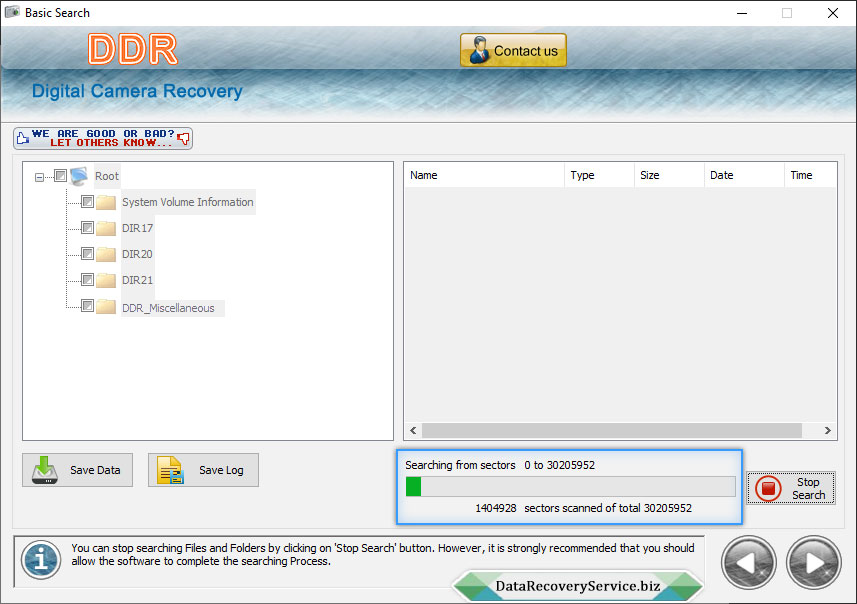
Task: Sort by the Name column header
Action: coord(484,175)
